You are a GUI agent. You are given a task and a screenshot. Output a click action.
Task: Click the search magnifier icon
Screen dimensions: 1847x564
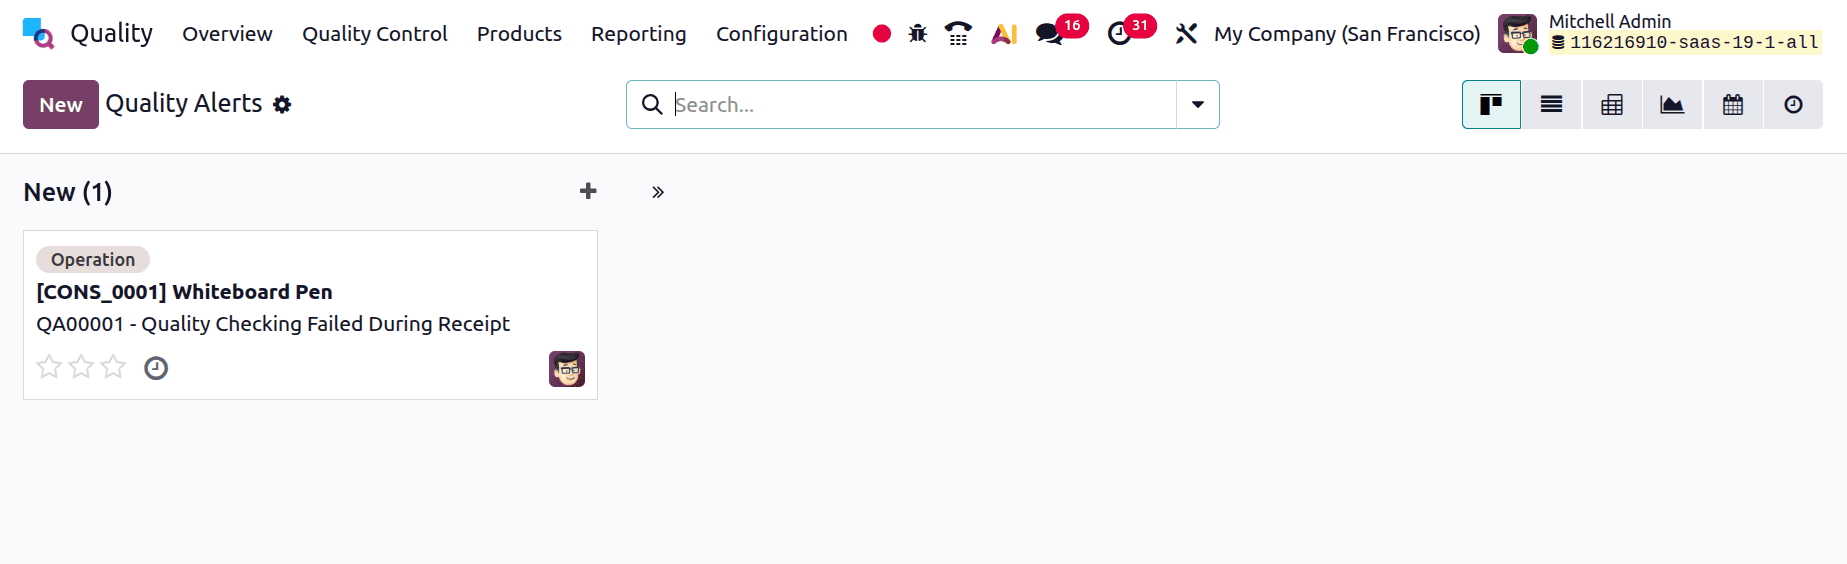click(652, 104)
